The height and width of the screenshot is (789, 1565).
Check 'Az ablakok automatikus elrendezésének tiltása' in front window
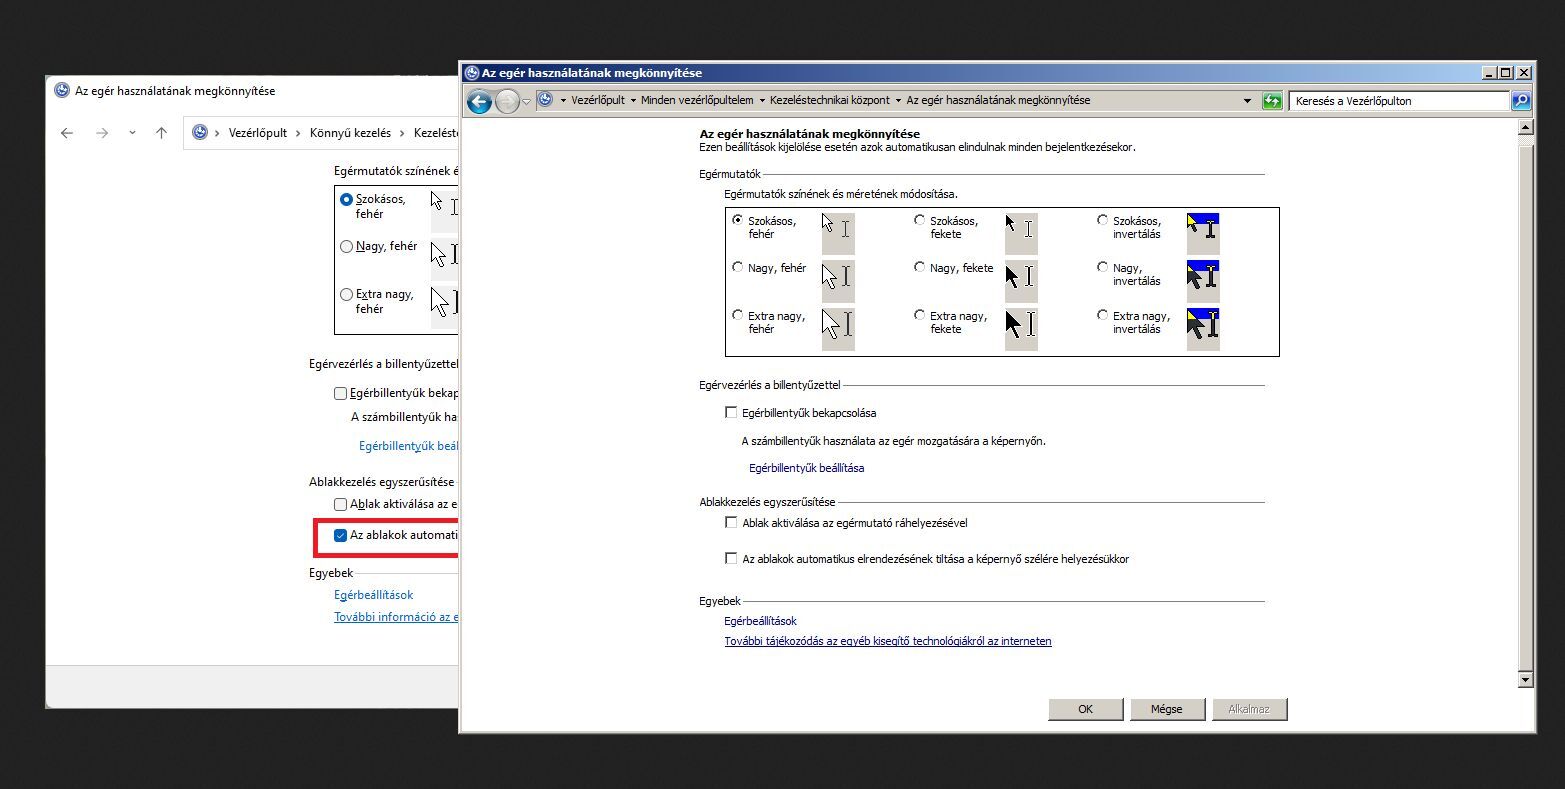tap(731, 559)
